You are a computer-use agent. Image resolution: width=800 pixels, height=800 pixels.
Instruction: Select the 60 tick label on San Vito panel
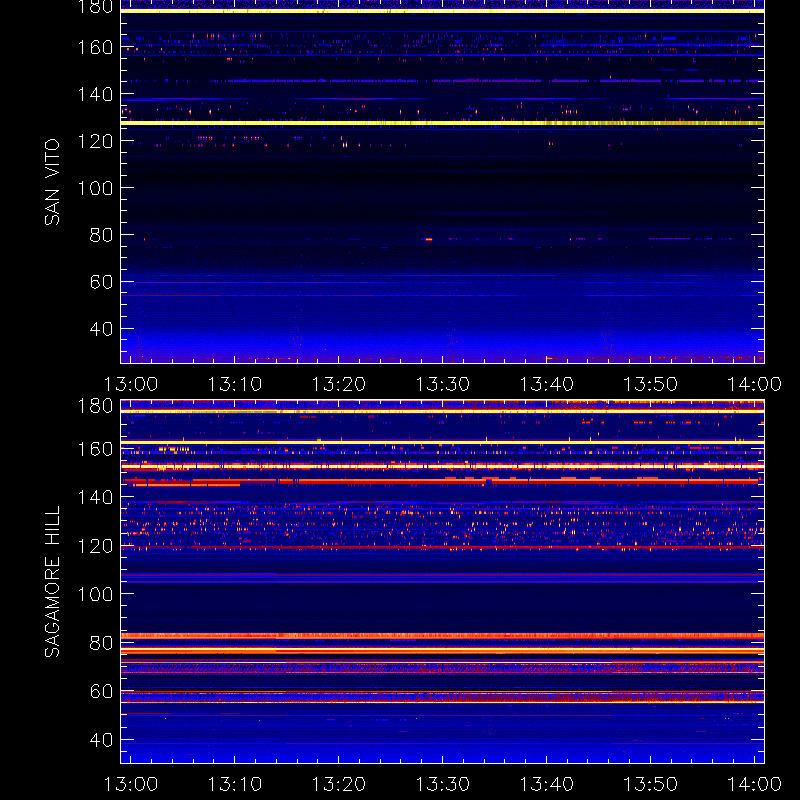coord(101,282)
